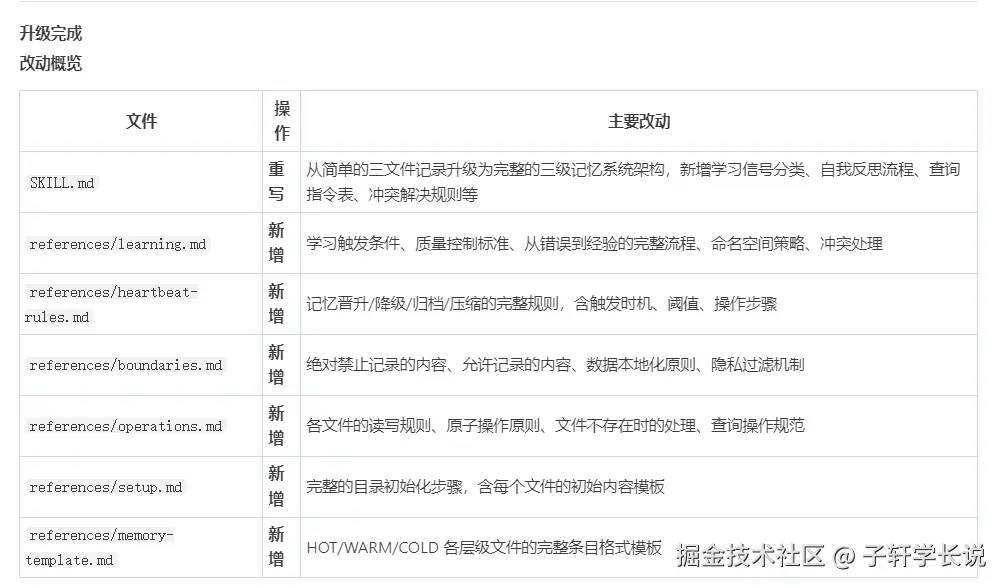1005x588 pixels.
Task: Select references/operations.md file name
Action: click(126, 426)
